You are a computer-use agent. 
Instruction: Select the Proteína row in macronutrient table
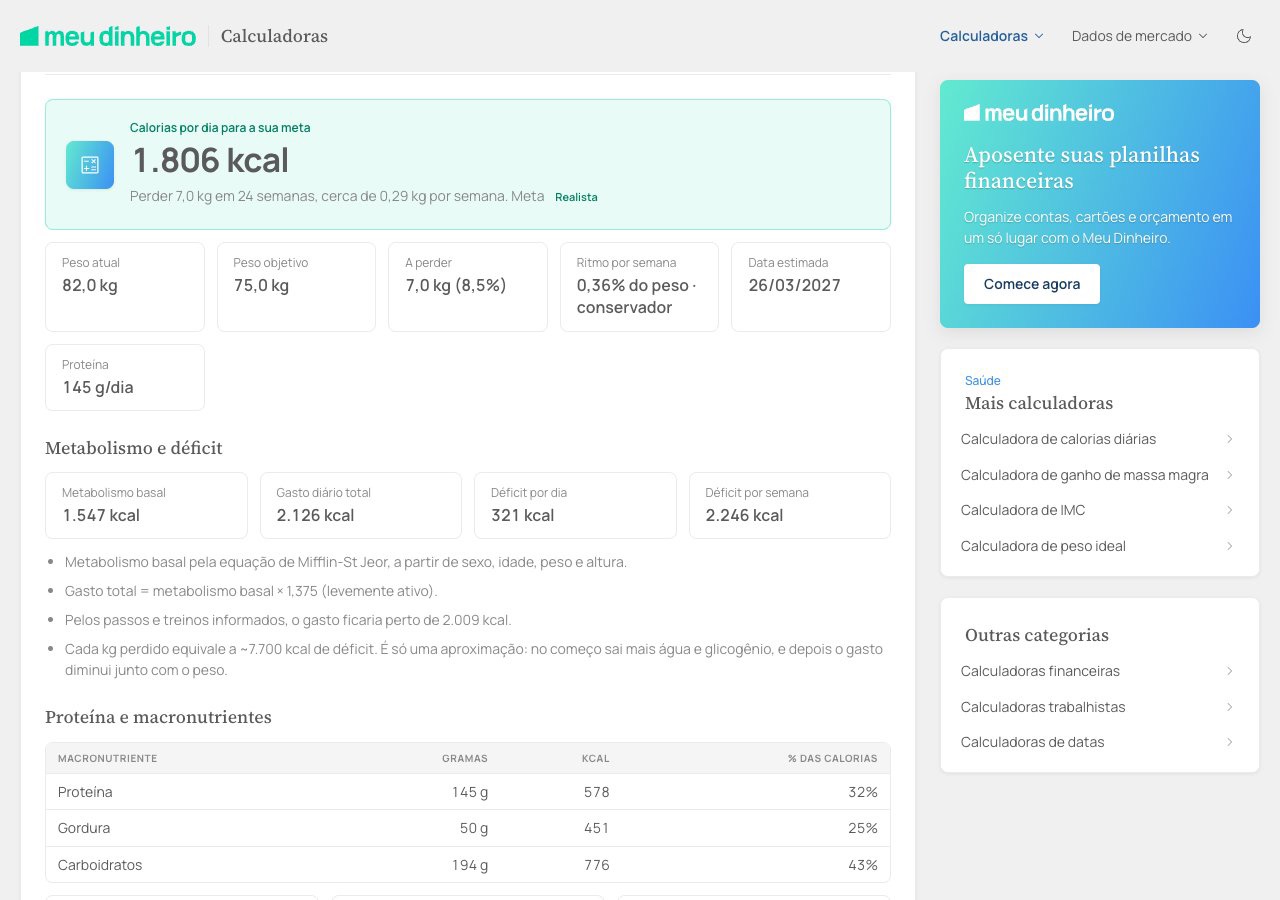click(x=468, y=792)
